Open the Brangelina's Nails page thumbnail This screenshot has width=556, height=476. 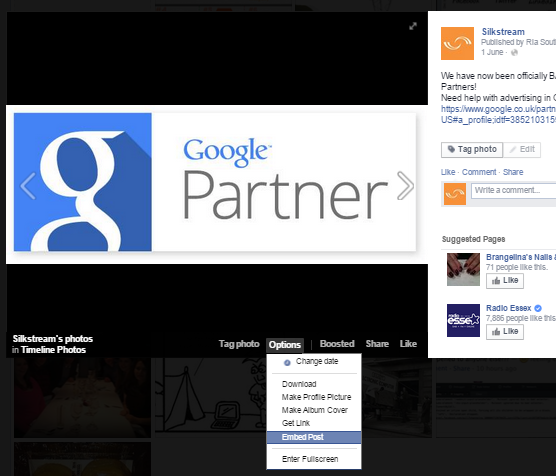[463, 269]
